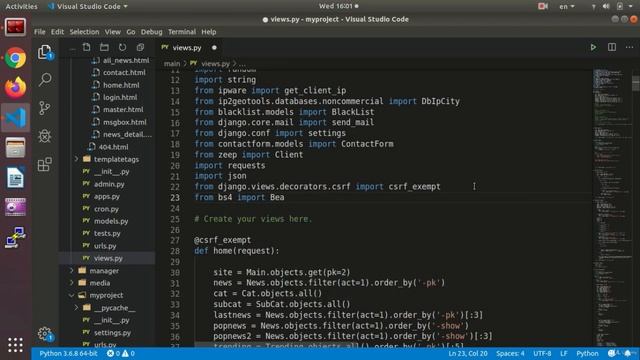This screenshot has height=360, width=640.
Task: Open admin.py in explorer
Action: (109, 184)
